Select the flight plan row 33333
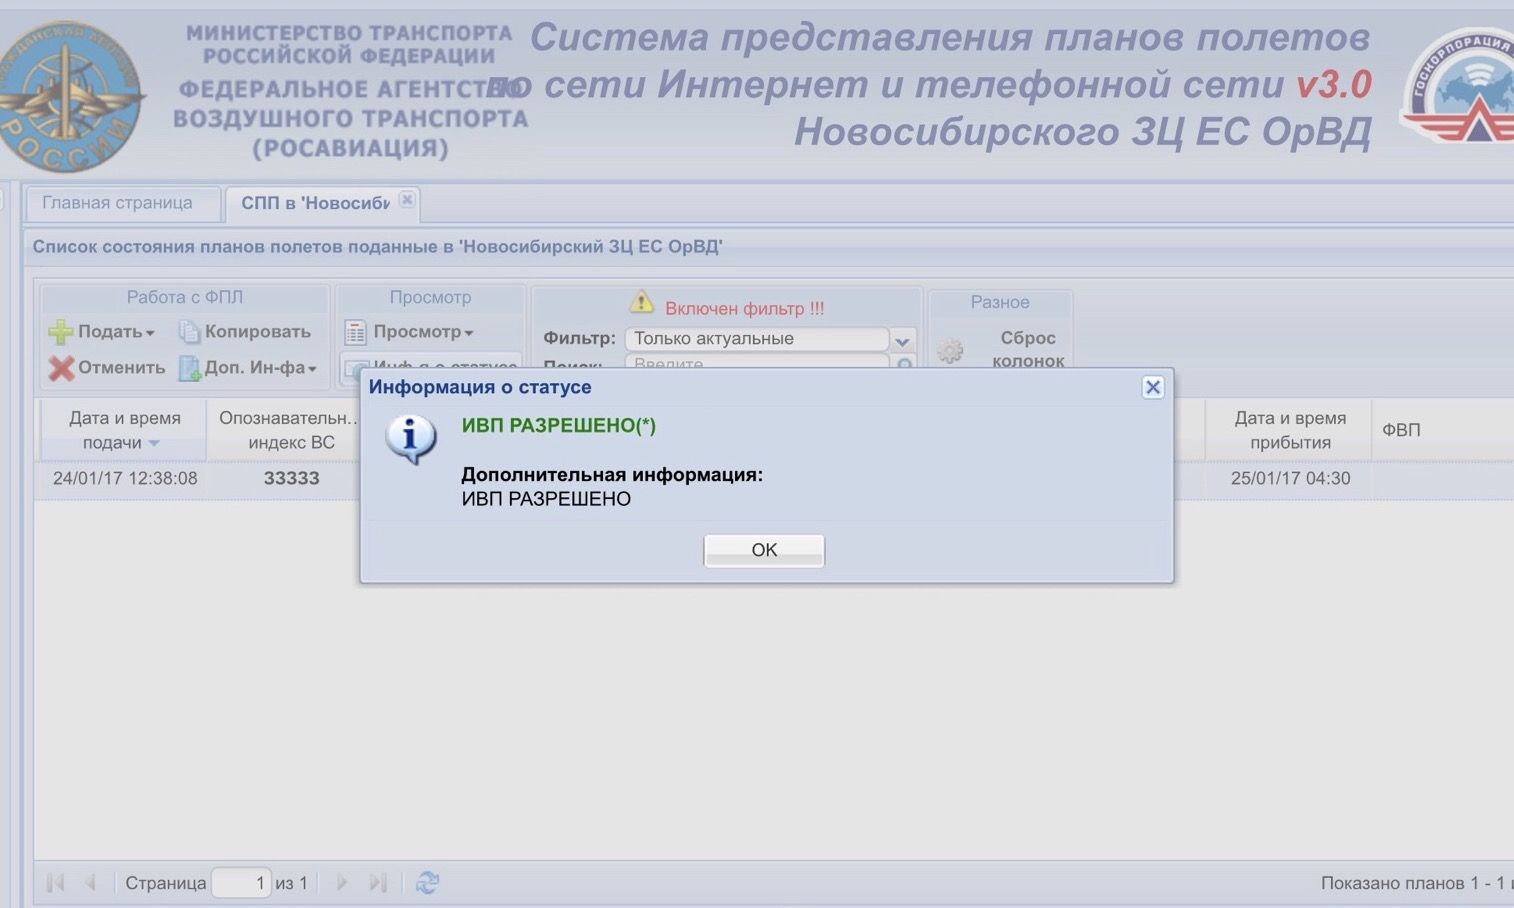Screen dimensions: 1514x908 [x=291, y=478]
